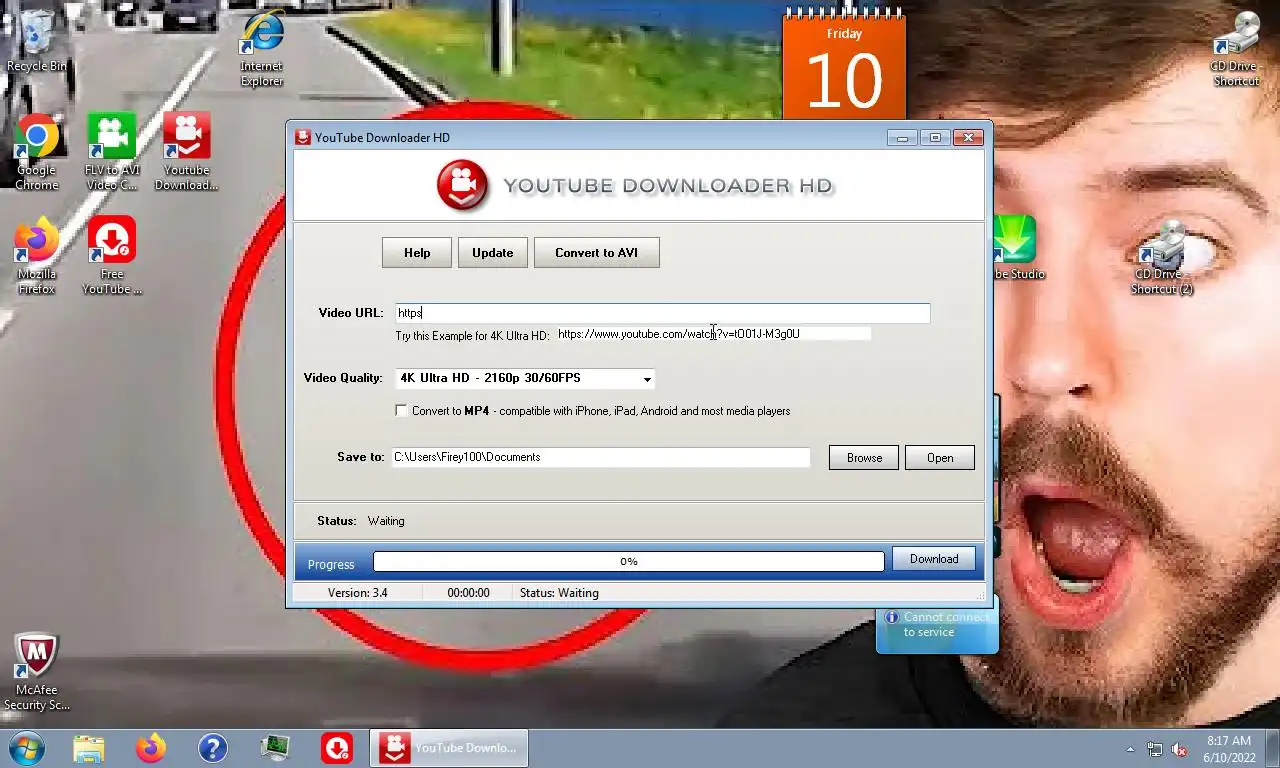Screen dimensions: 1280x768
Task: Click Browse to choose save folder
Action: (x=864, y=458)
